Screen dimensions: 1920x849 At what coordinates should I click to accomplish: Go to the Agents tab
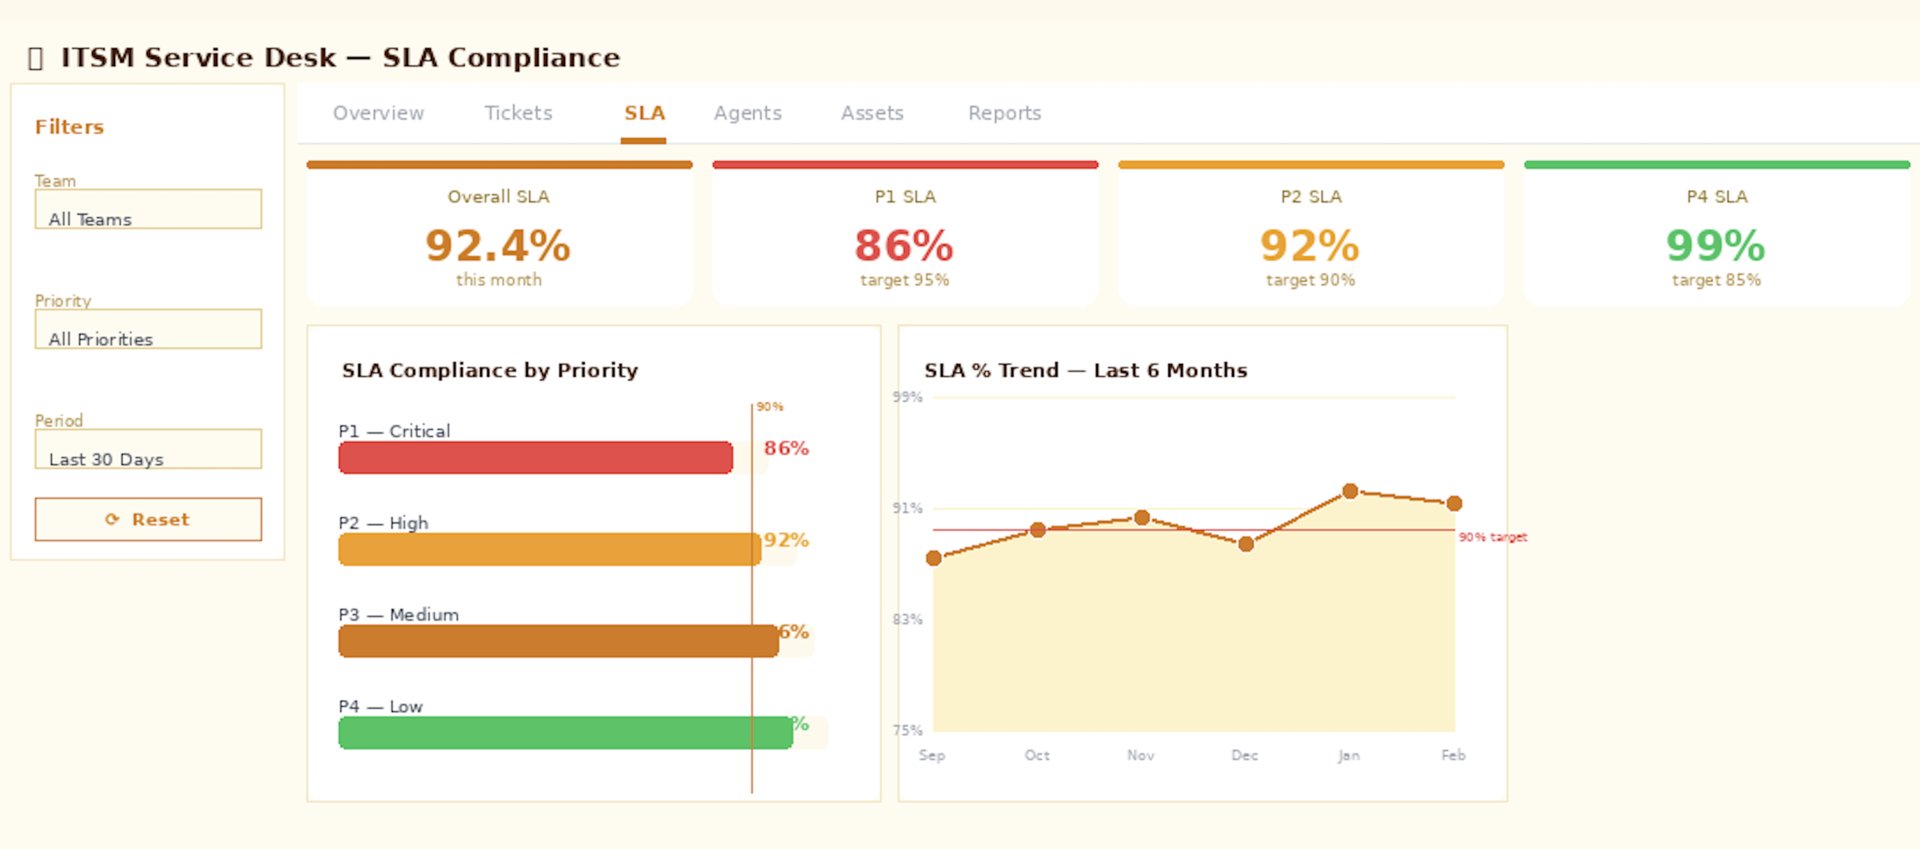tap(747, 113)
